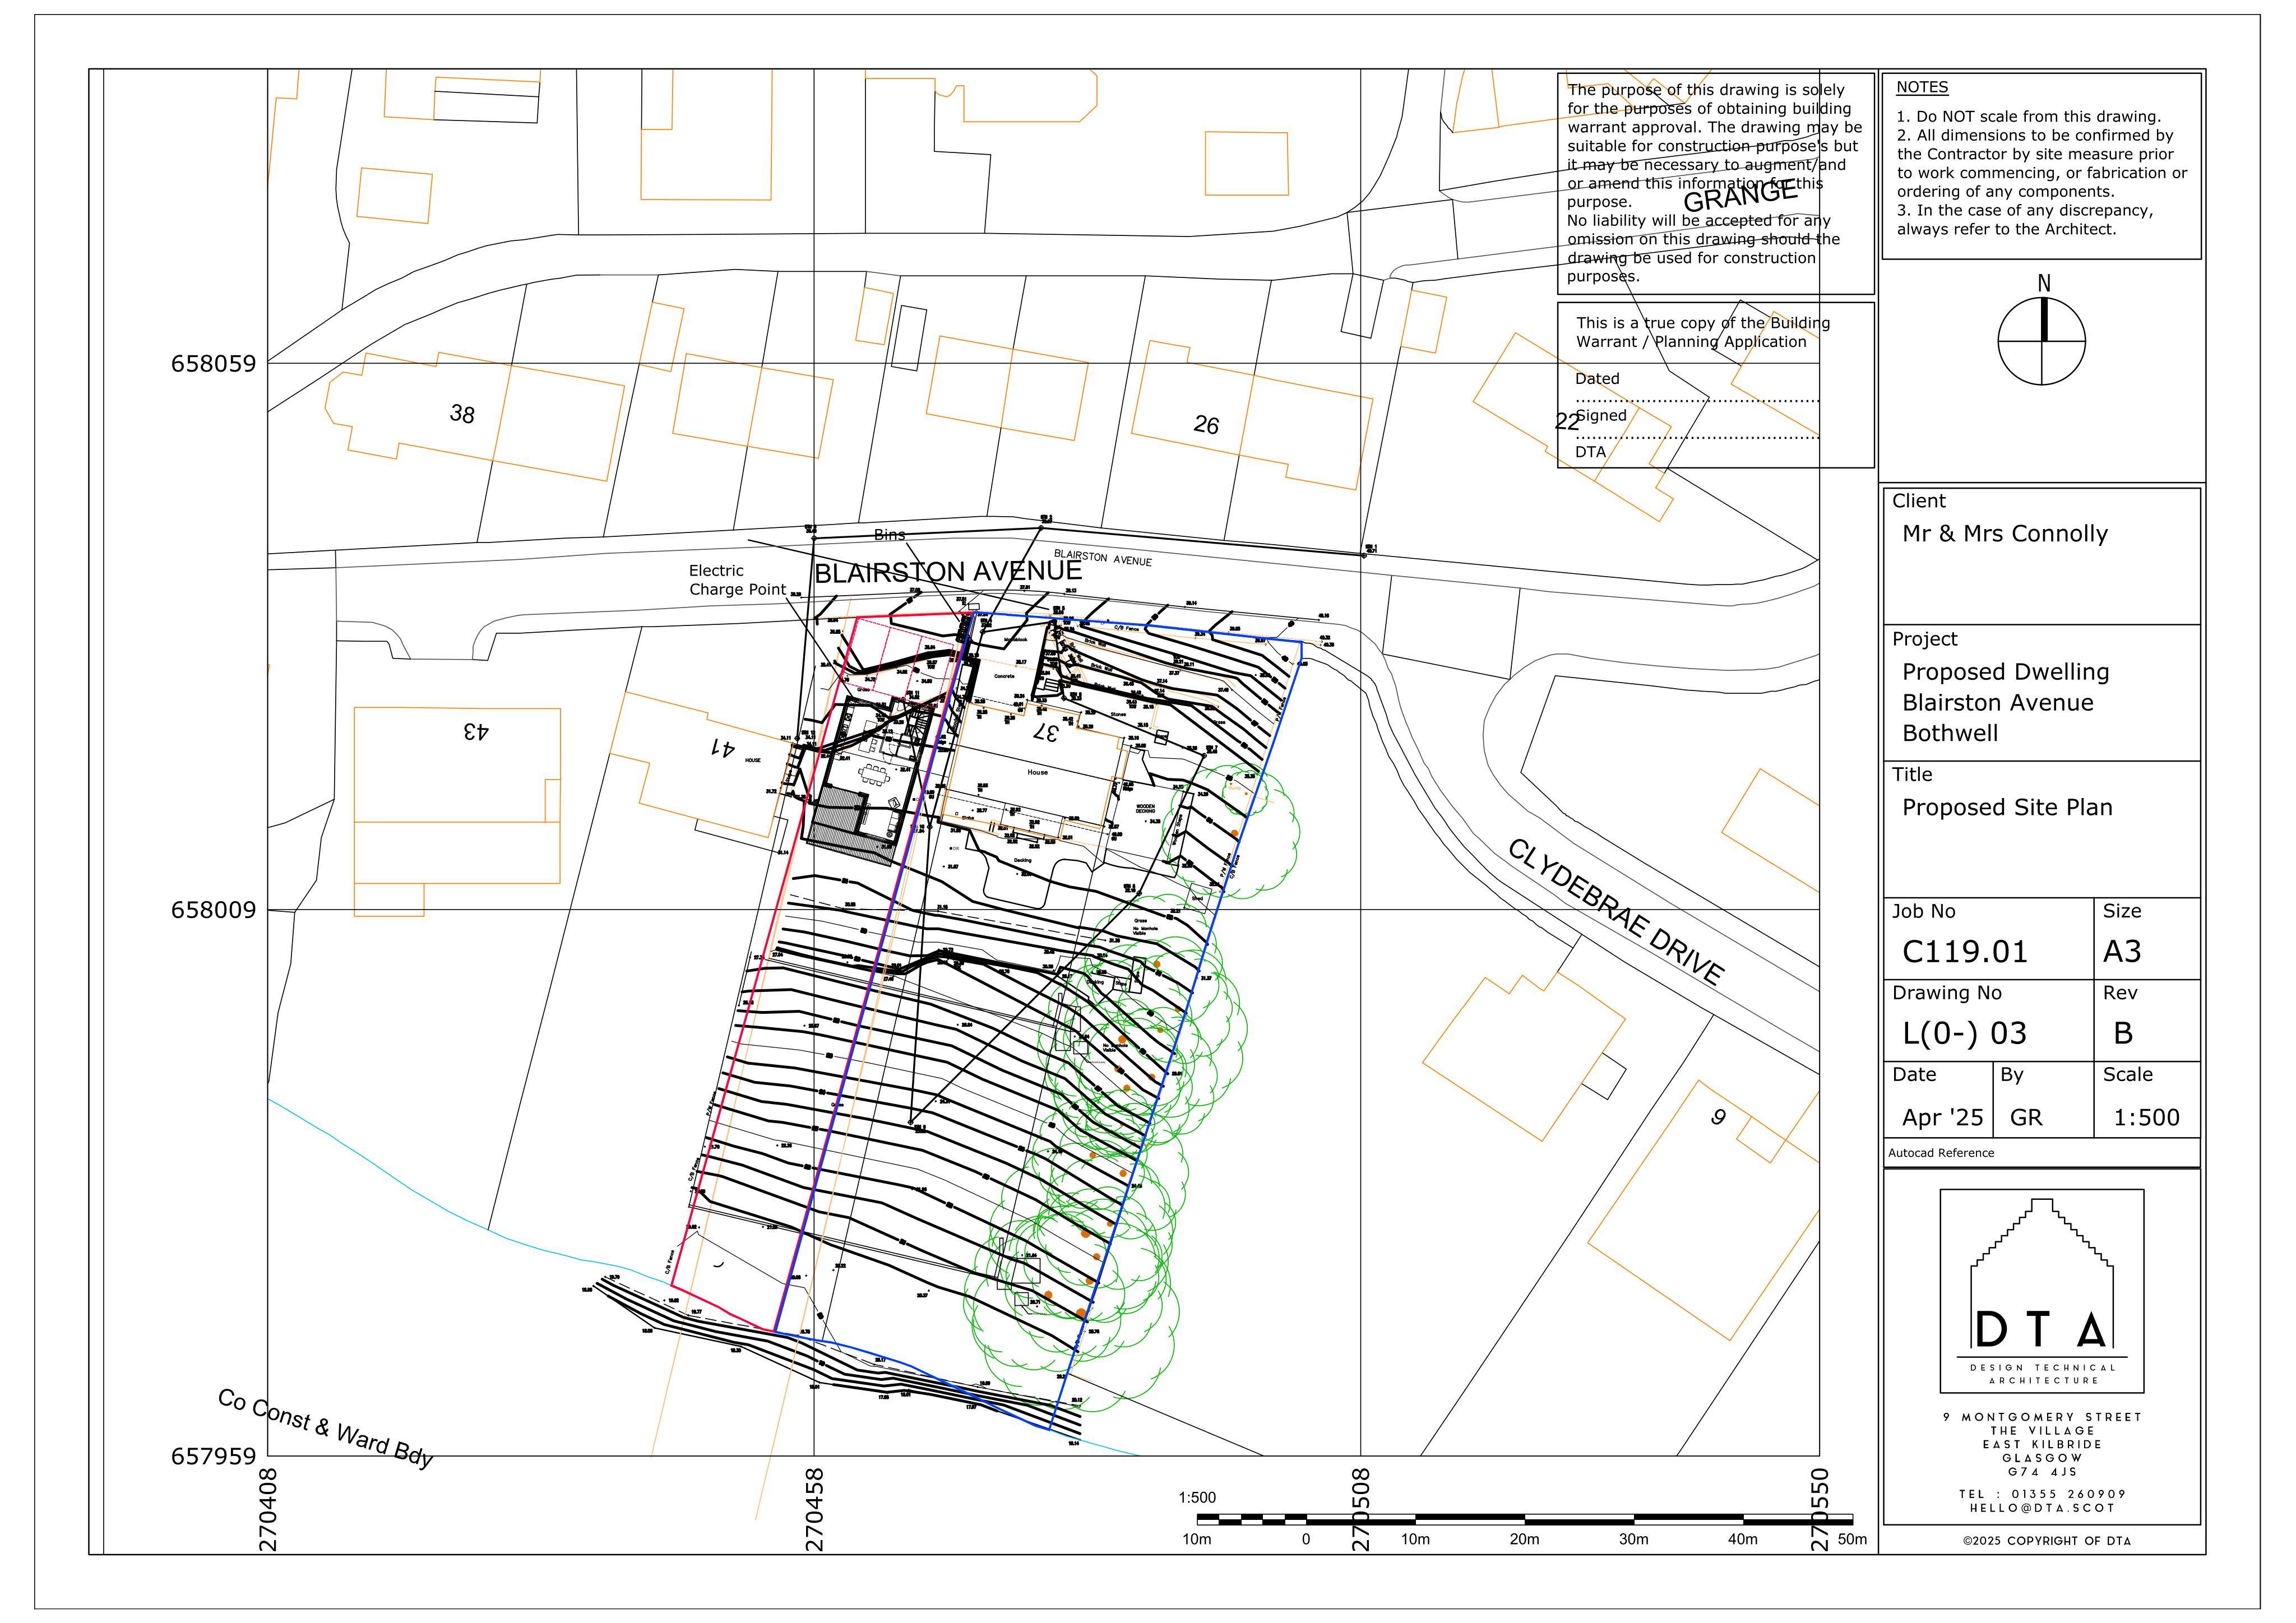Select northing grid label '657959'
Screen dimensions: 2296x1623
click(x=213, y=1456)
